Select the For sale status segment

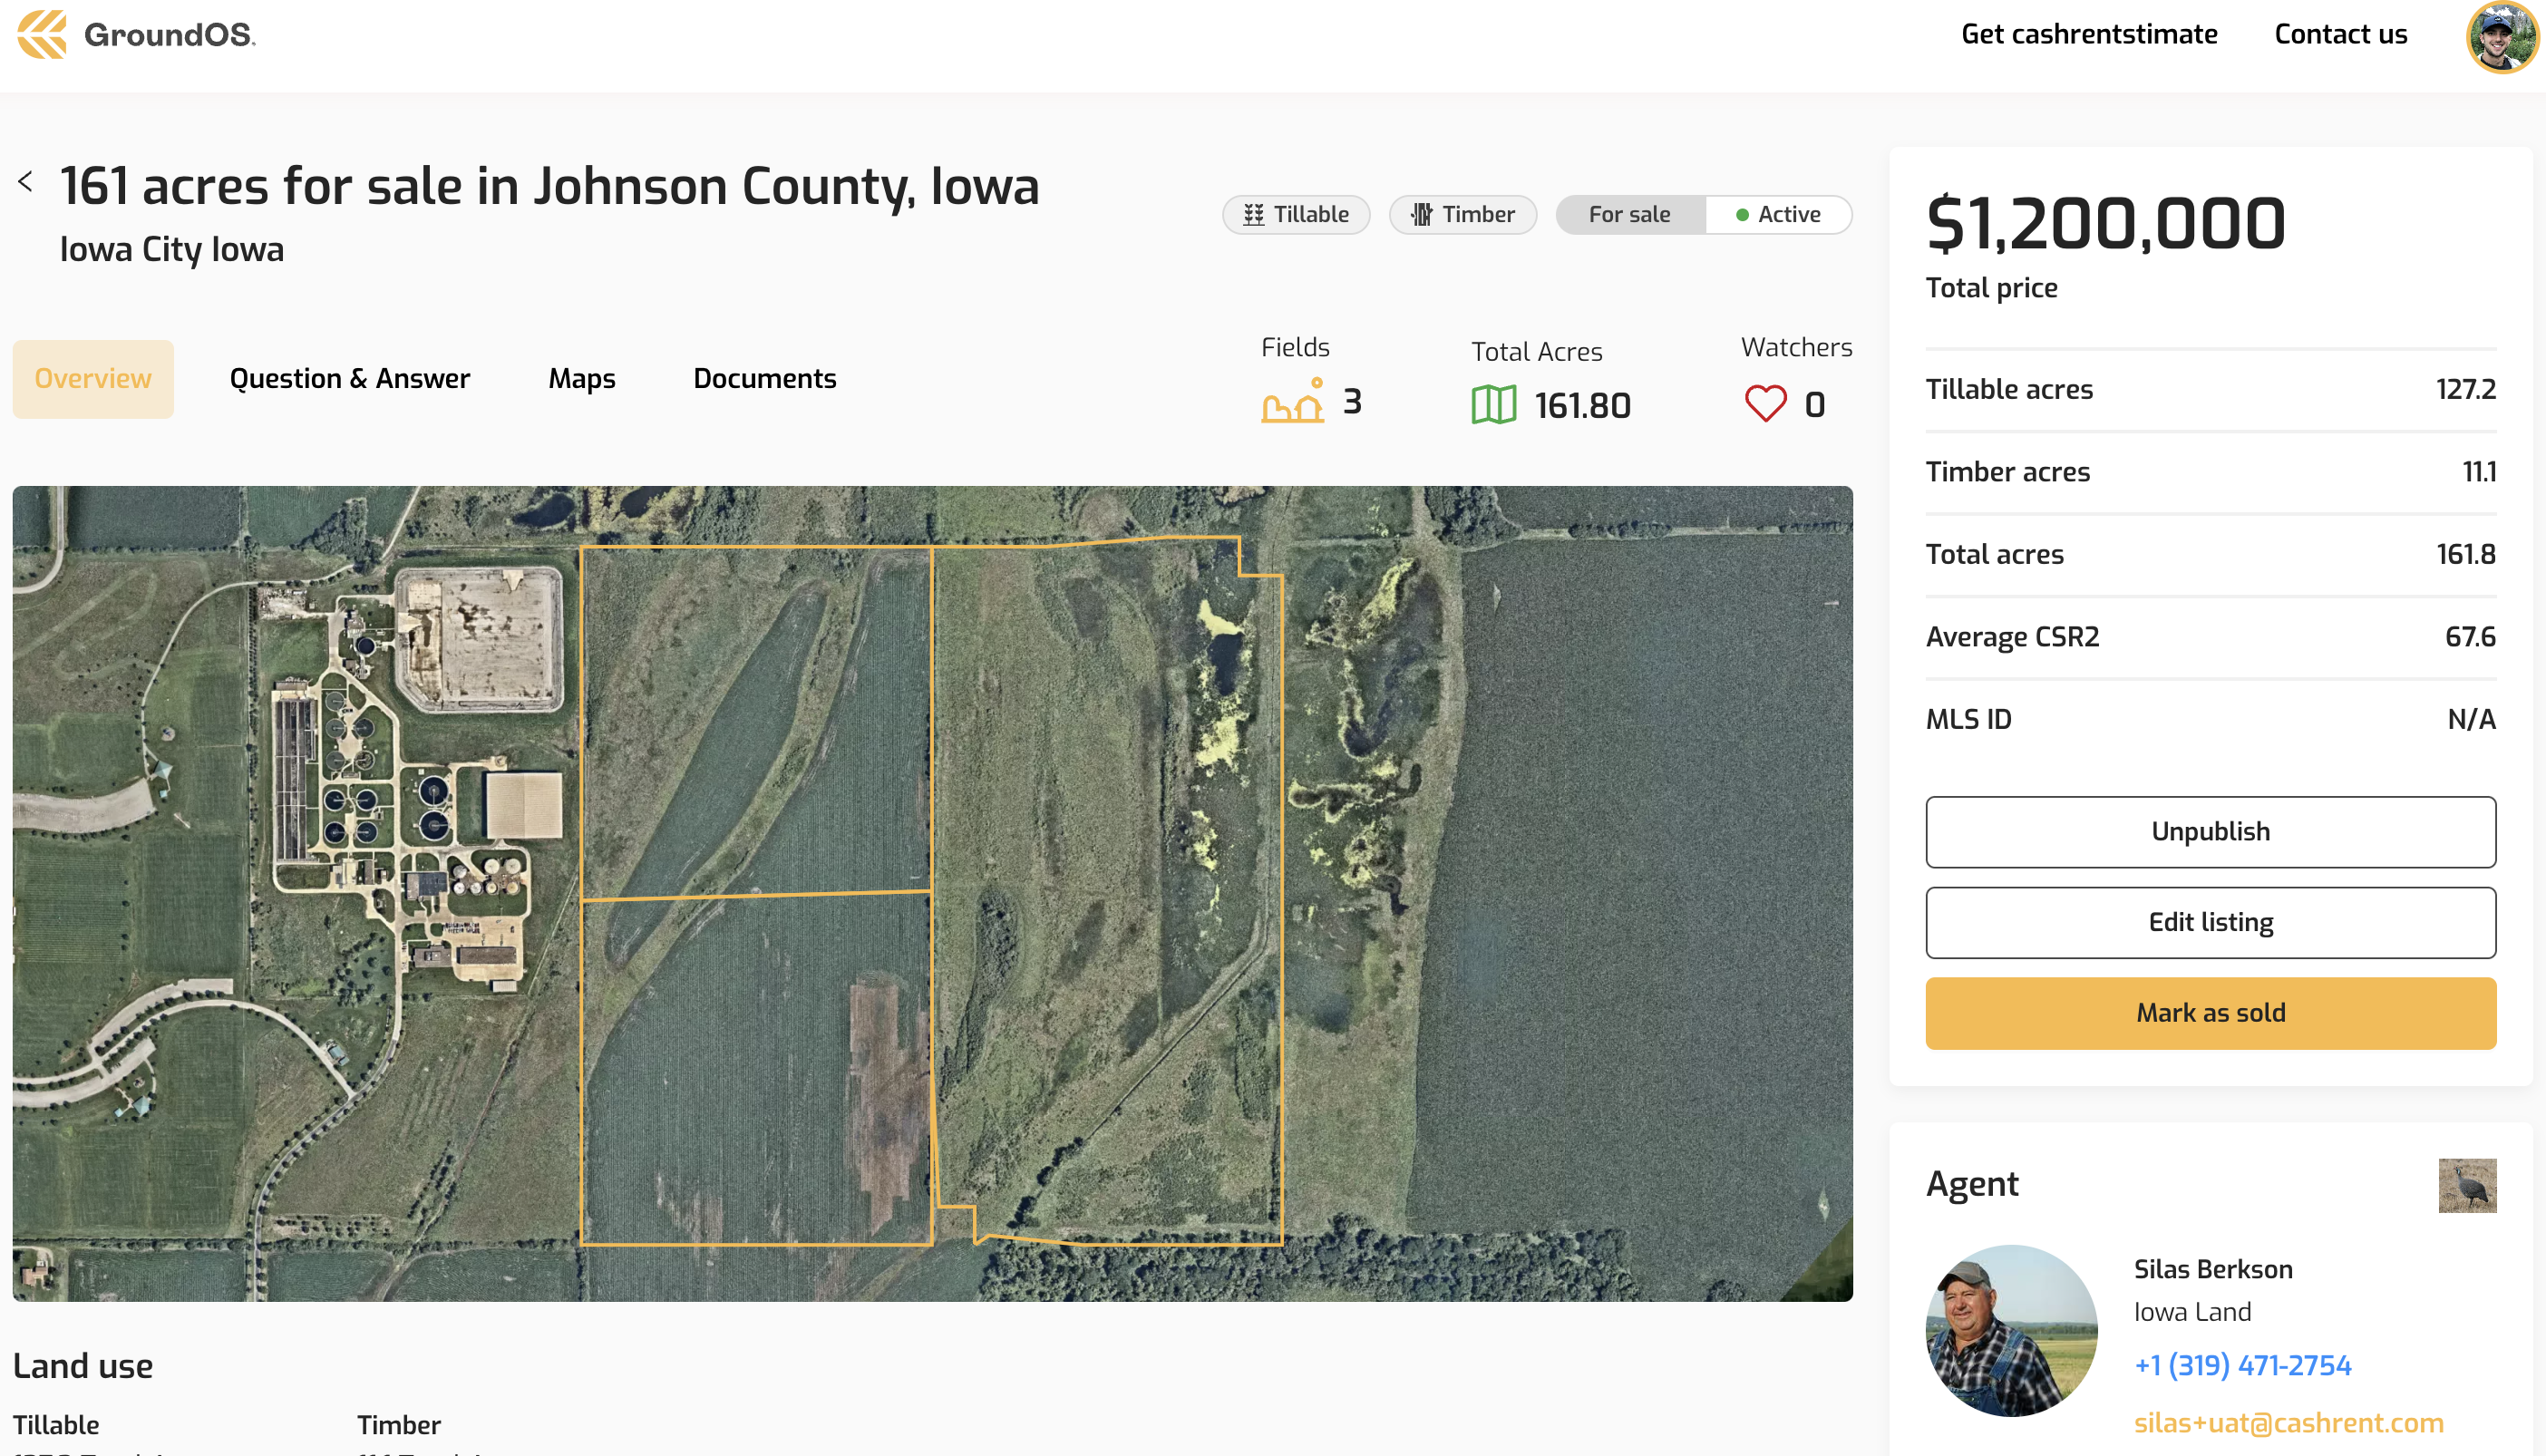tap(1629, 215)
